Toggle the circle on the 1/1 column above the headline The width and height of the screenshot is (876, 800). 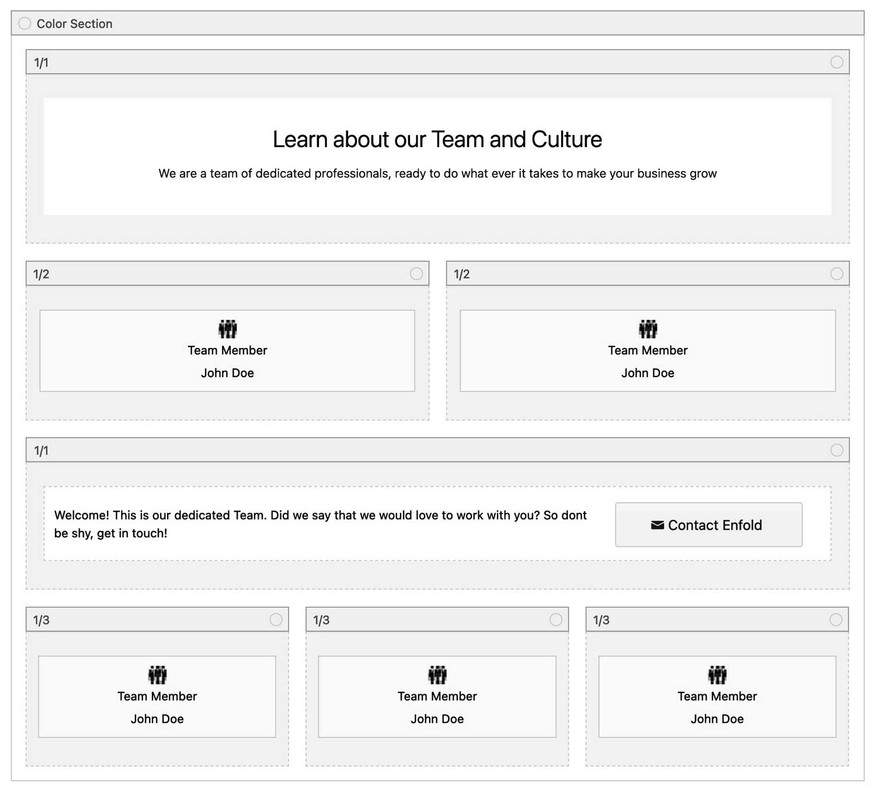[x=836, y=62]
